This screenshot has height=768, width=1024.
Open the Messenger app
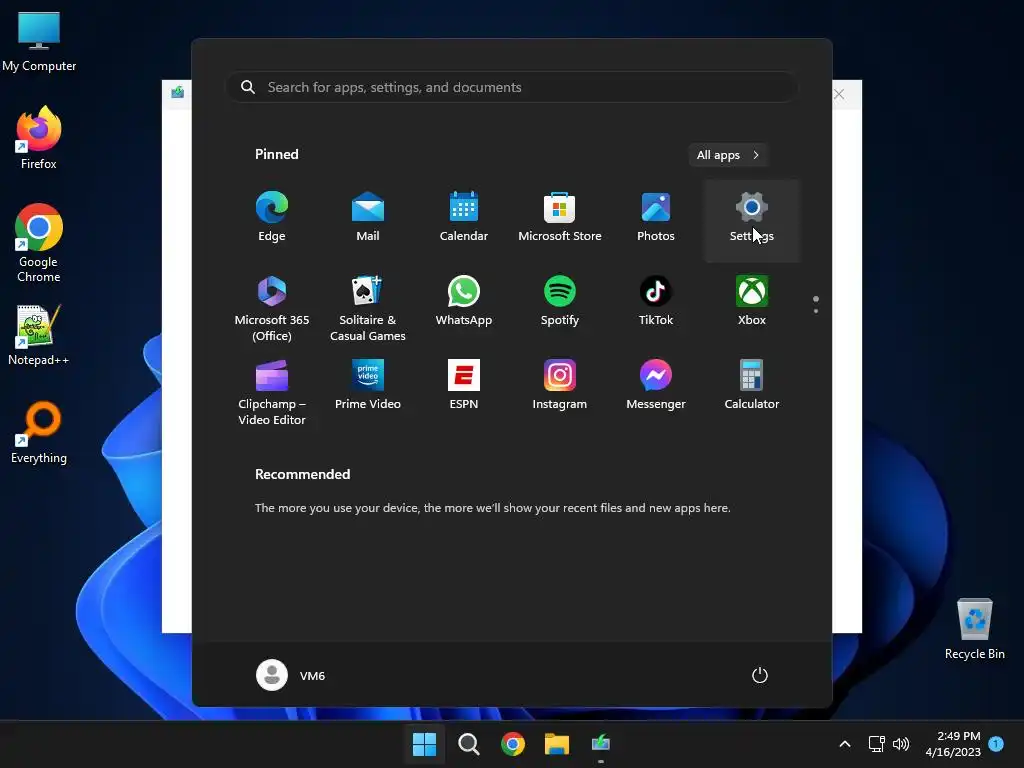click(x=656, y=386)
